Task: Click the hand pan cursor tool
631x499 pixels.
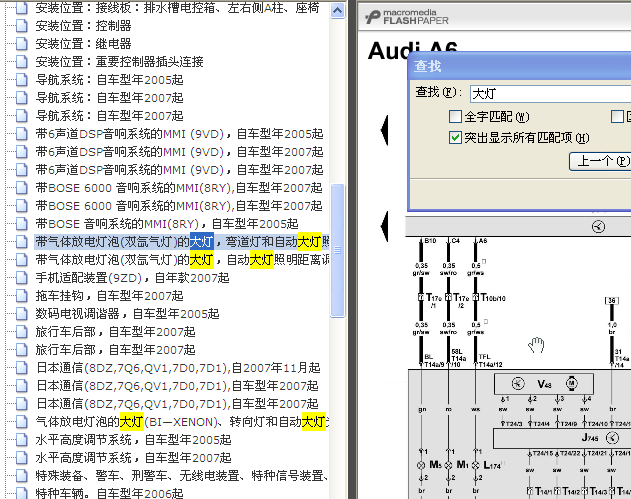Action: pyautogui.click(x=536, y=345)
